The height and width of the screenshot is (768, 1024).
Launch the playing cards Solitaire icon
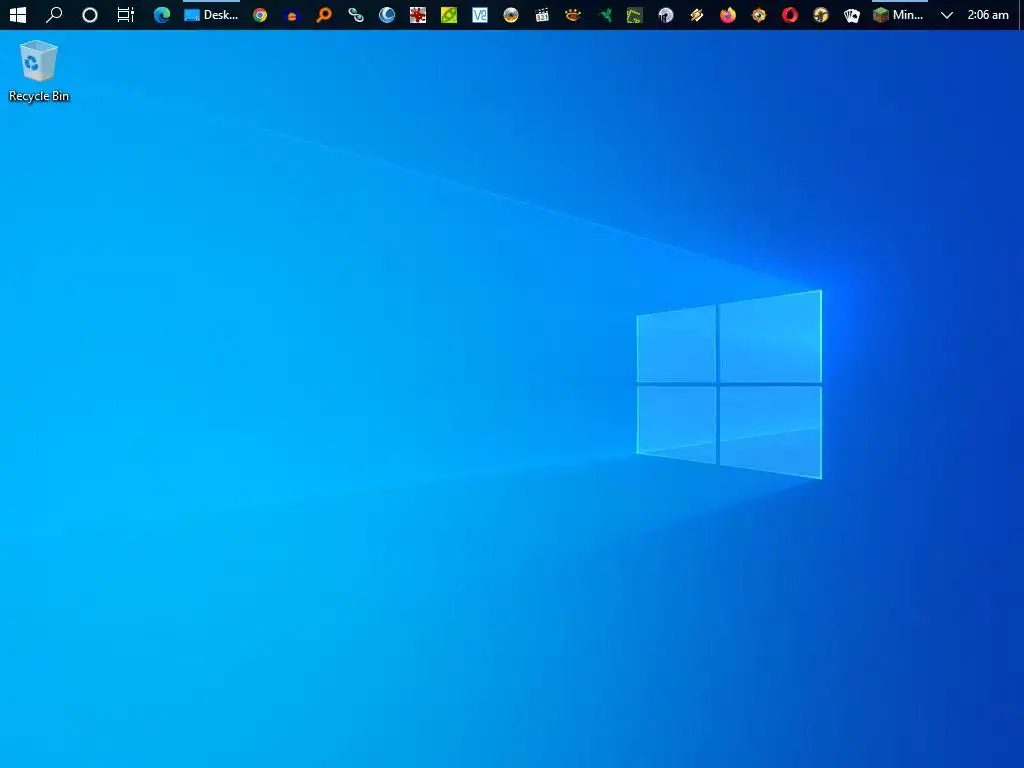click(852, 14)
